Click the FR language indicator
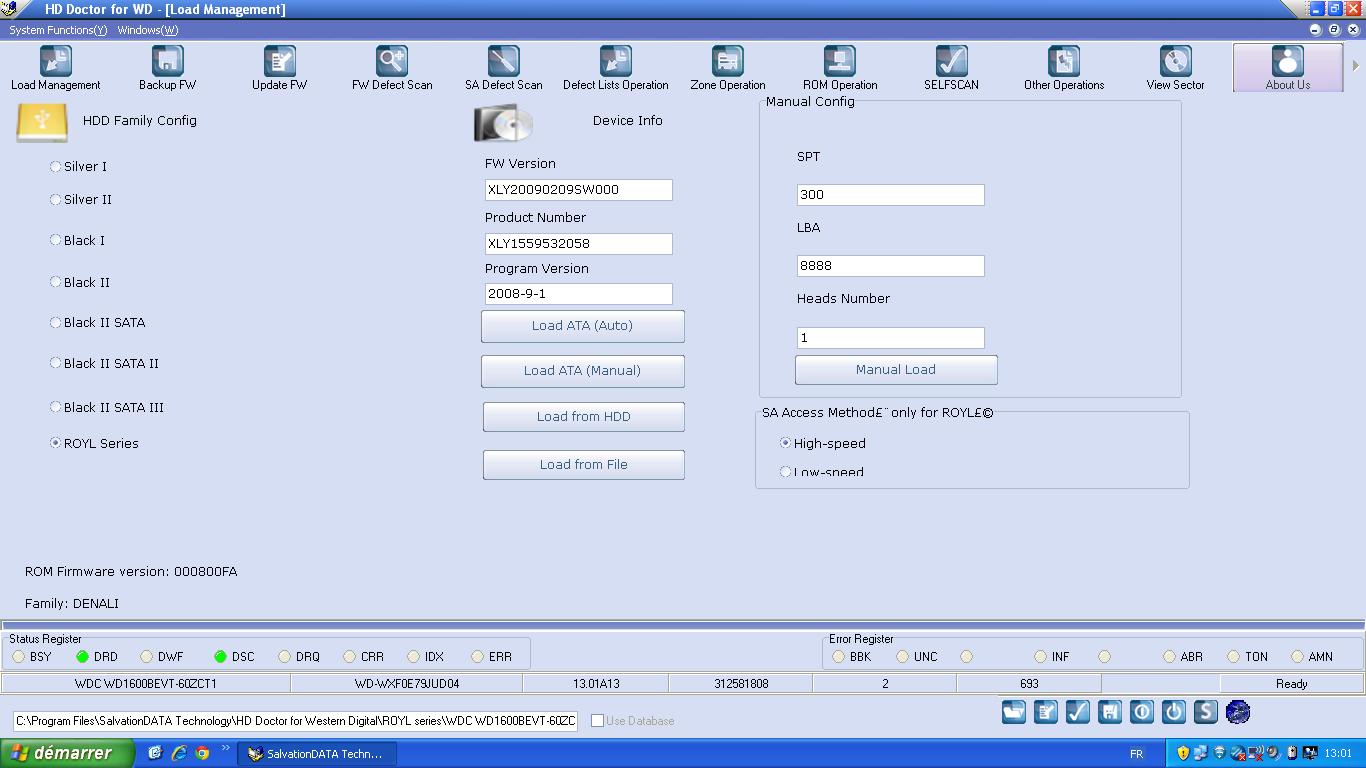 [x=1136, y=754]
